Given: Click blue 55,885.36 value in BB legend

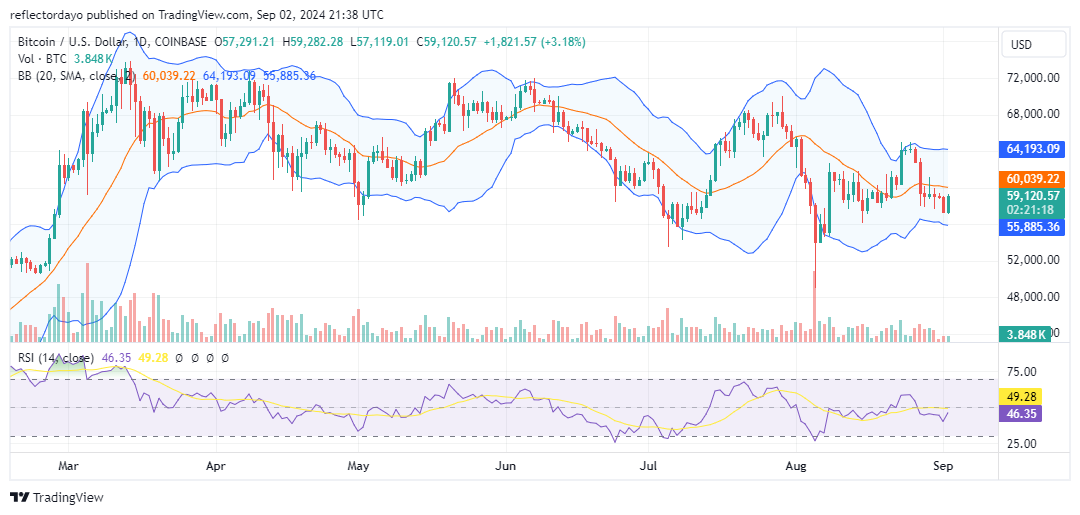Looking at the screenshot, I should [289, 76].
